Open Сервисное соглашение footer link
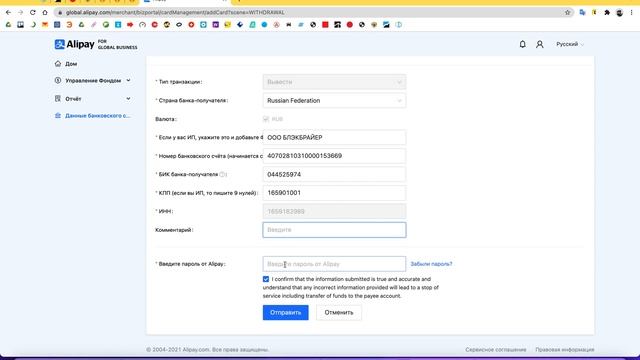This screenshot has width=640, height=360. (496, 350)
